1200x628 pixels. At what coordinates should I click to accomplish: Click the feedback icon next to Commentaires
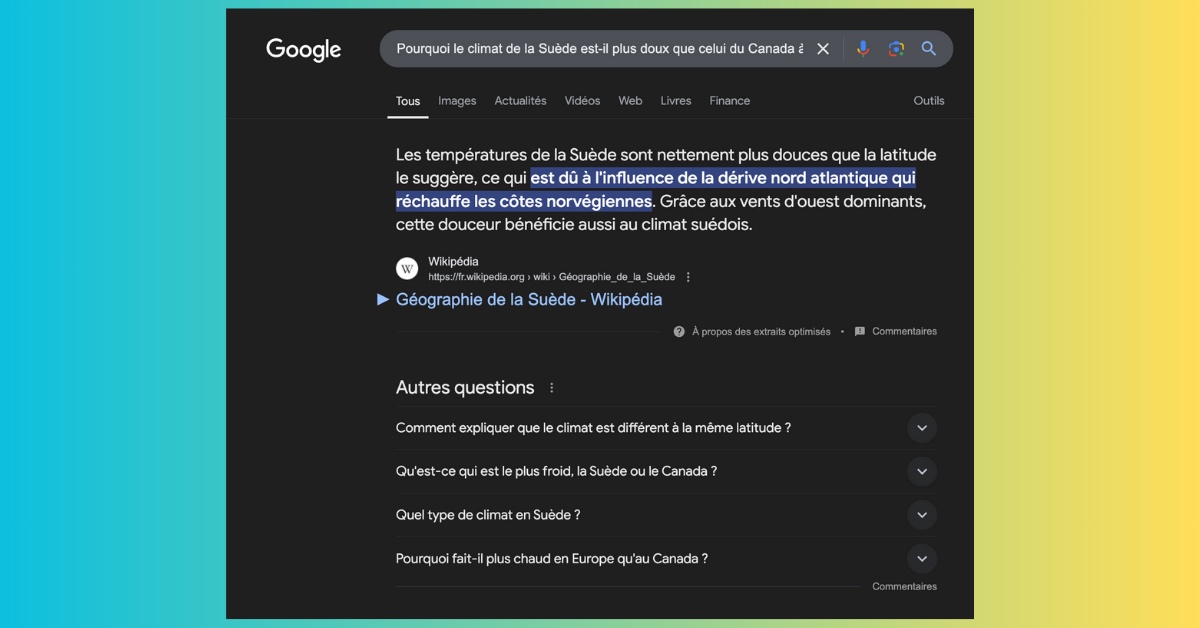pyautogui.click(x=860, y=331)
